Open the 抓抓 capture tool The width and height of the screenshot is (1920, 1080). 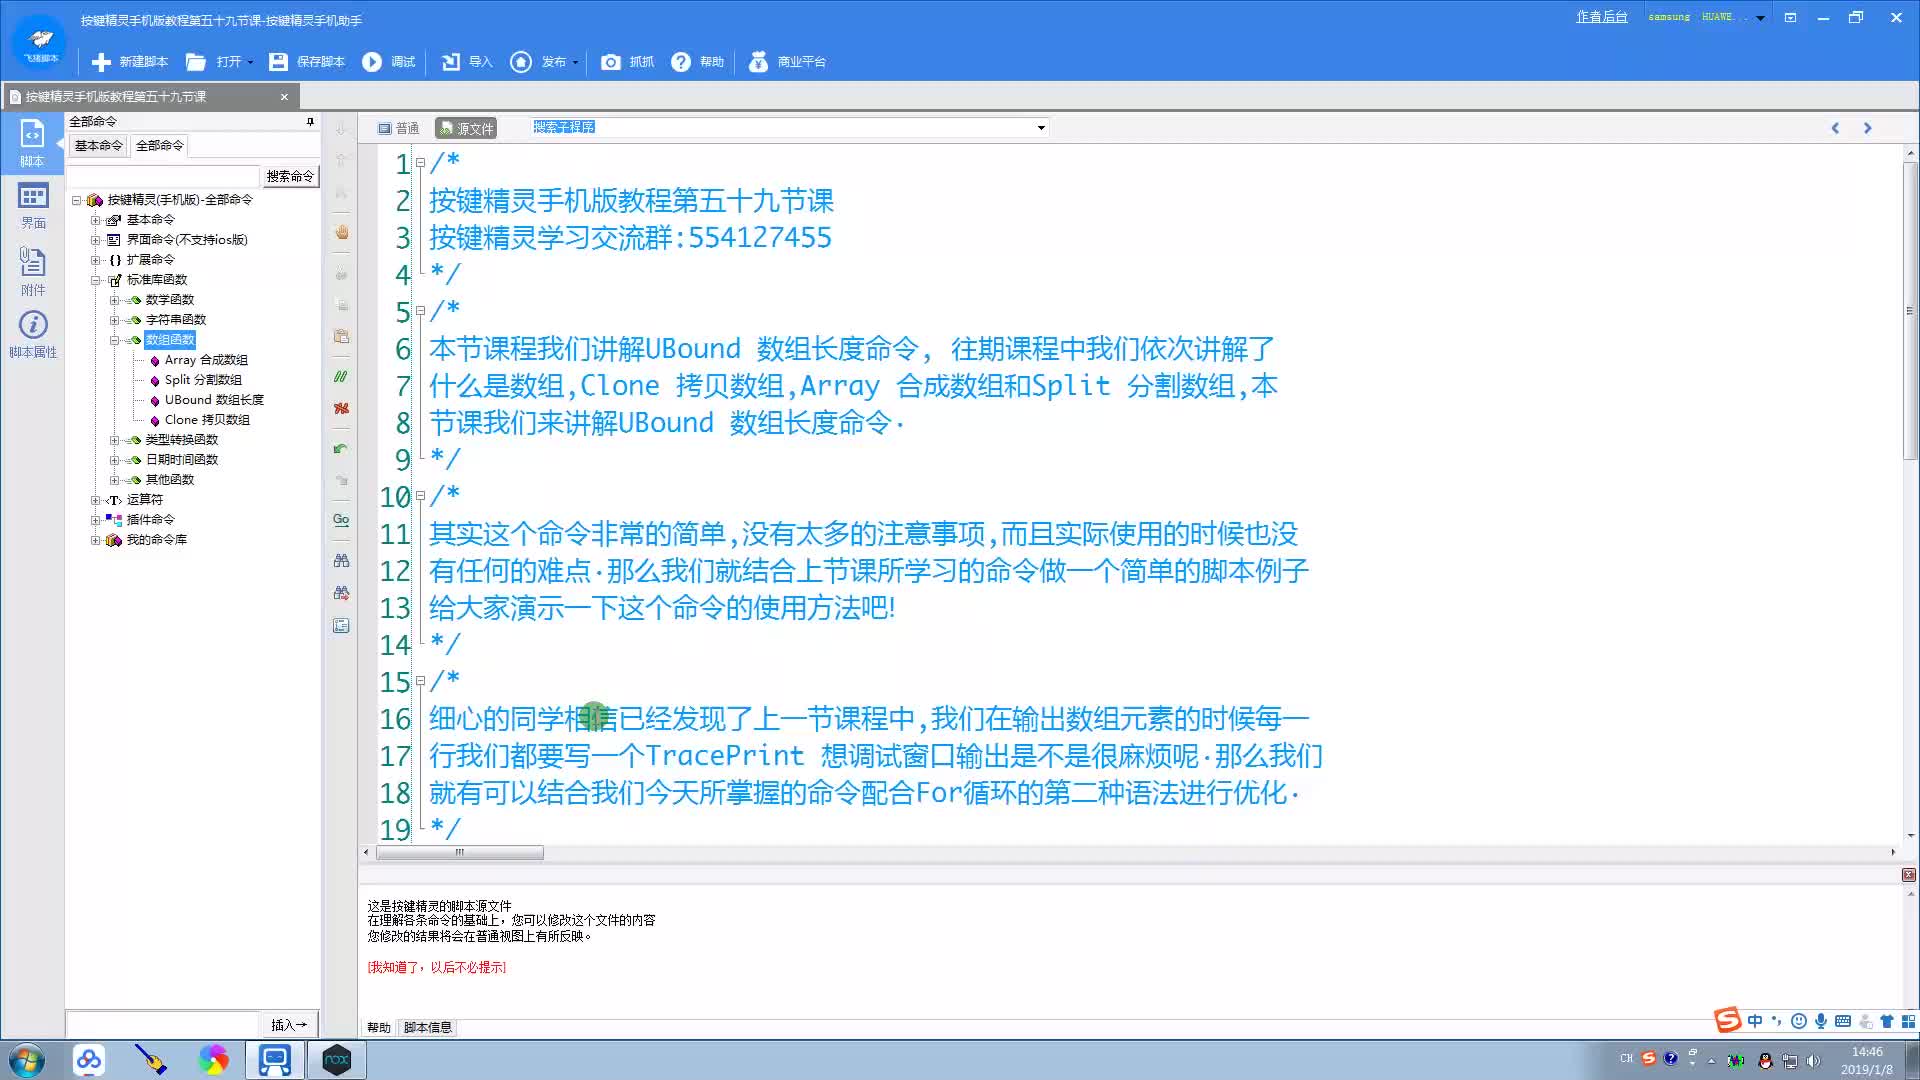(x=627, y=62)
